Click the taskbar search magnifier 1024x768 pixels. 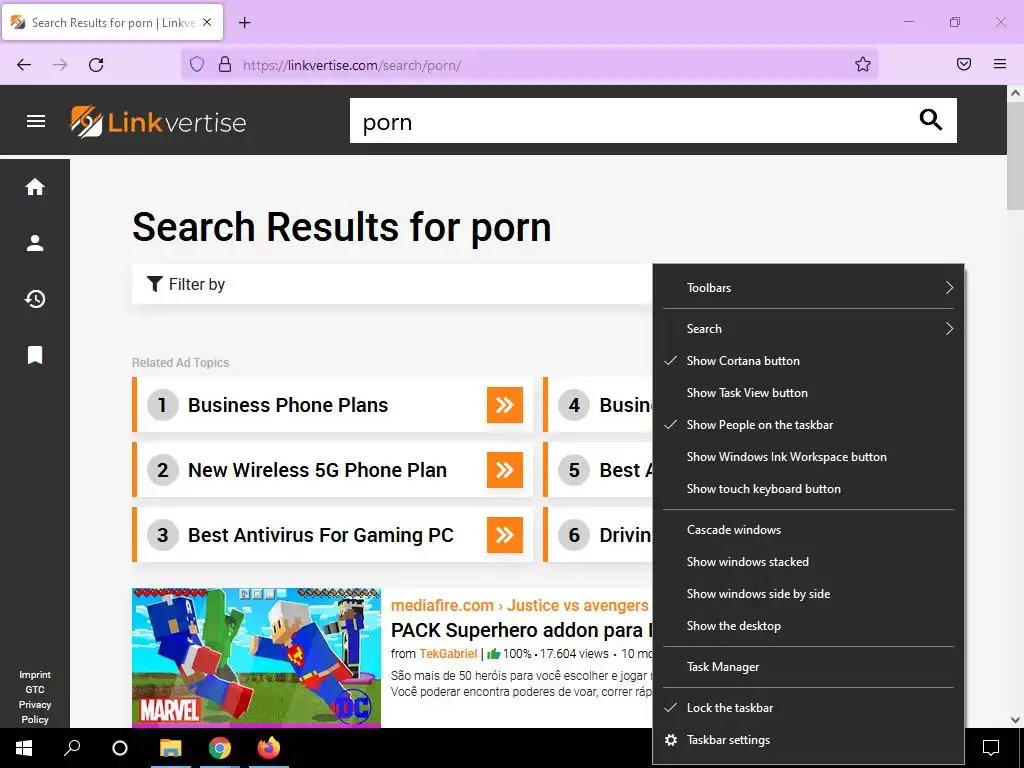[72, 748]
